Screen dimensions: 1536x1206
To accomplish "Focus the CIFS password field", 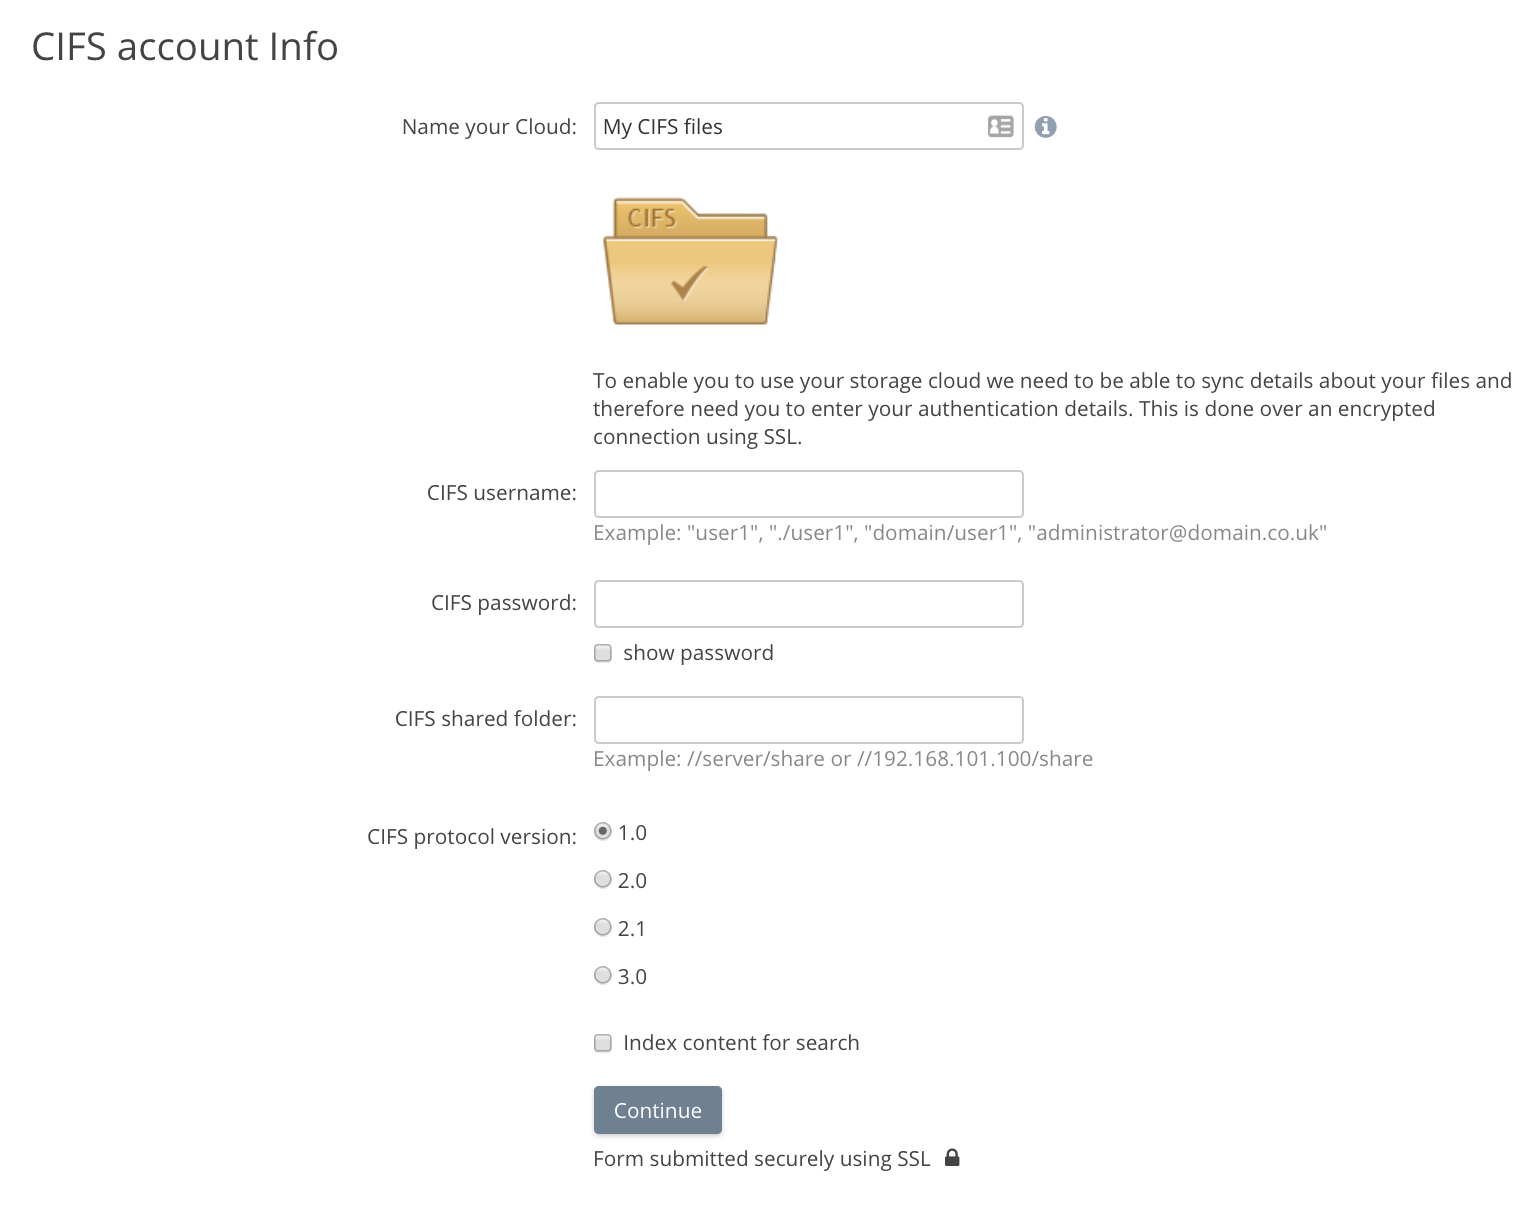I will tap(808, 603).
